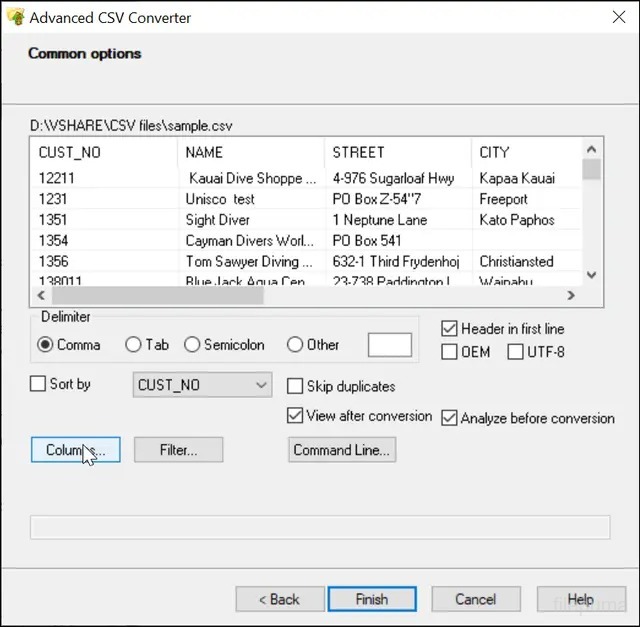Enable the OEM encoding checkbox

tap(449, 352)
